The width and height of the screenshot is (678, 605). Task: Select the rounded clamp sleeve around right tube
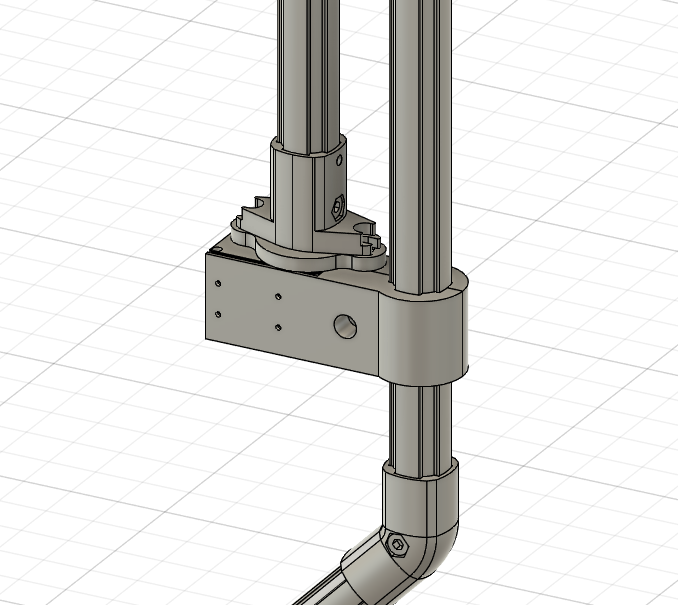point(425,335)
